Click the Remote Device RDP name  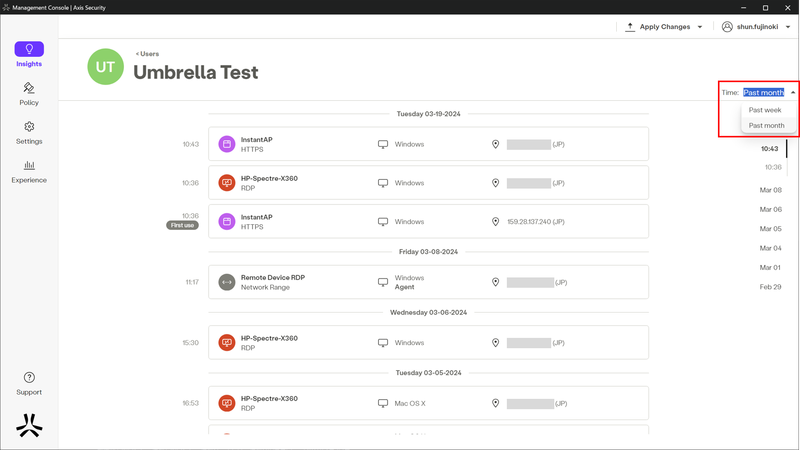coord(273,278)
